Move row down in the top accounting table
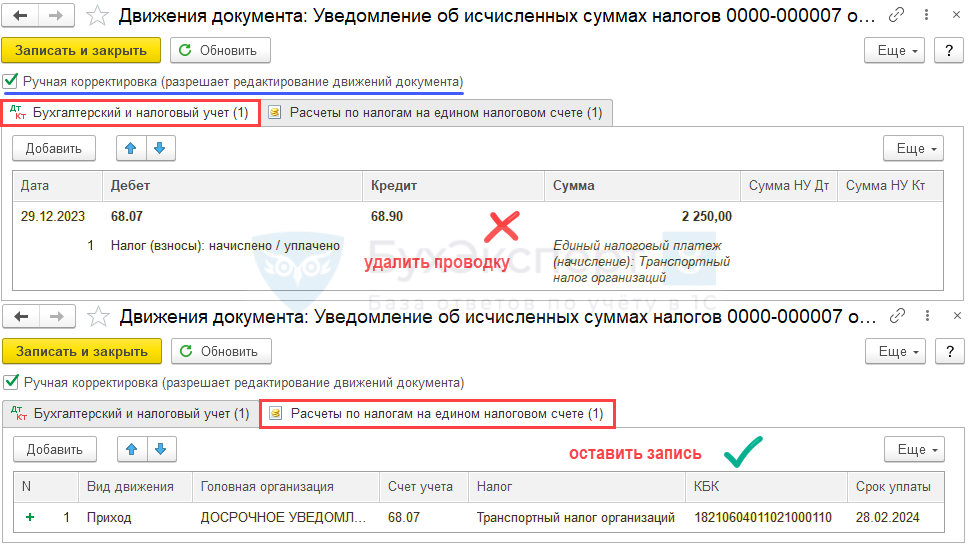Screen dimensions: 969x547 [x=160, y=148]
